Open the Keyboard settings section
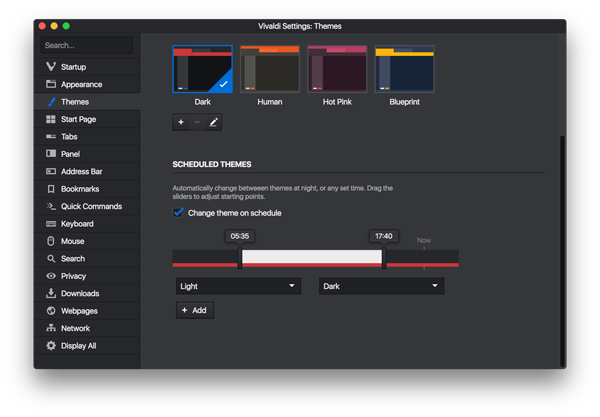Image resolution: width=600 pixels, height=417 pixels. 87,224
